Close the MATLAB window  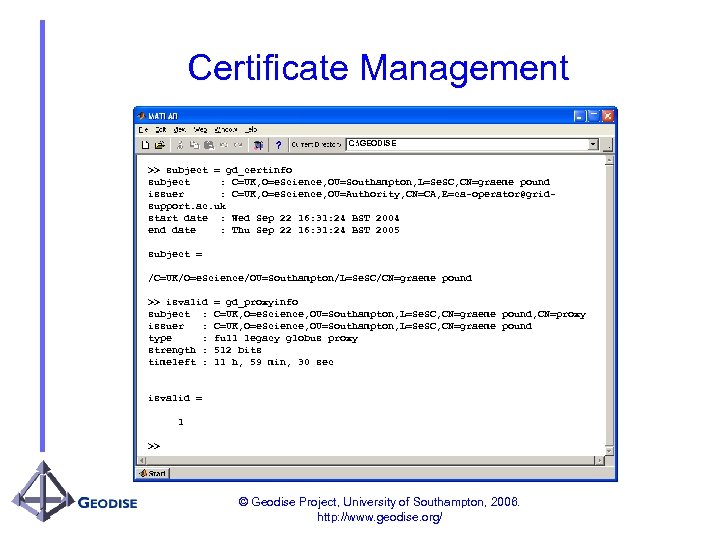608,116
